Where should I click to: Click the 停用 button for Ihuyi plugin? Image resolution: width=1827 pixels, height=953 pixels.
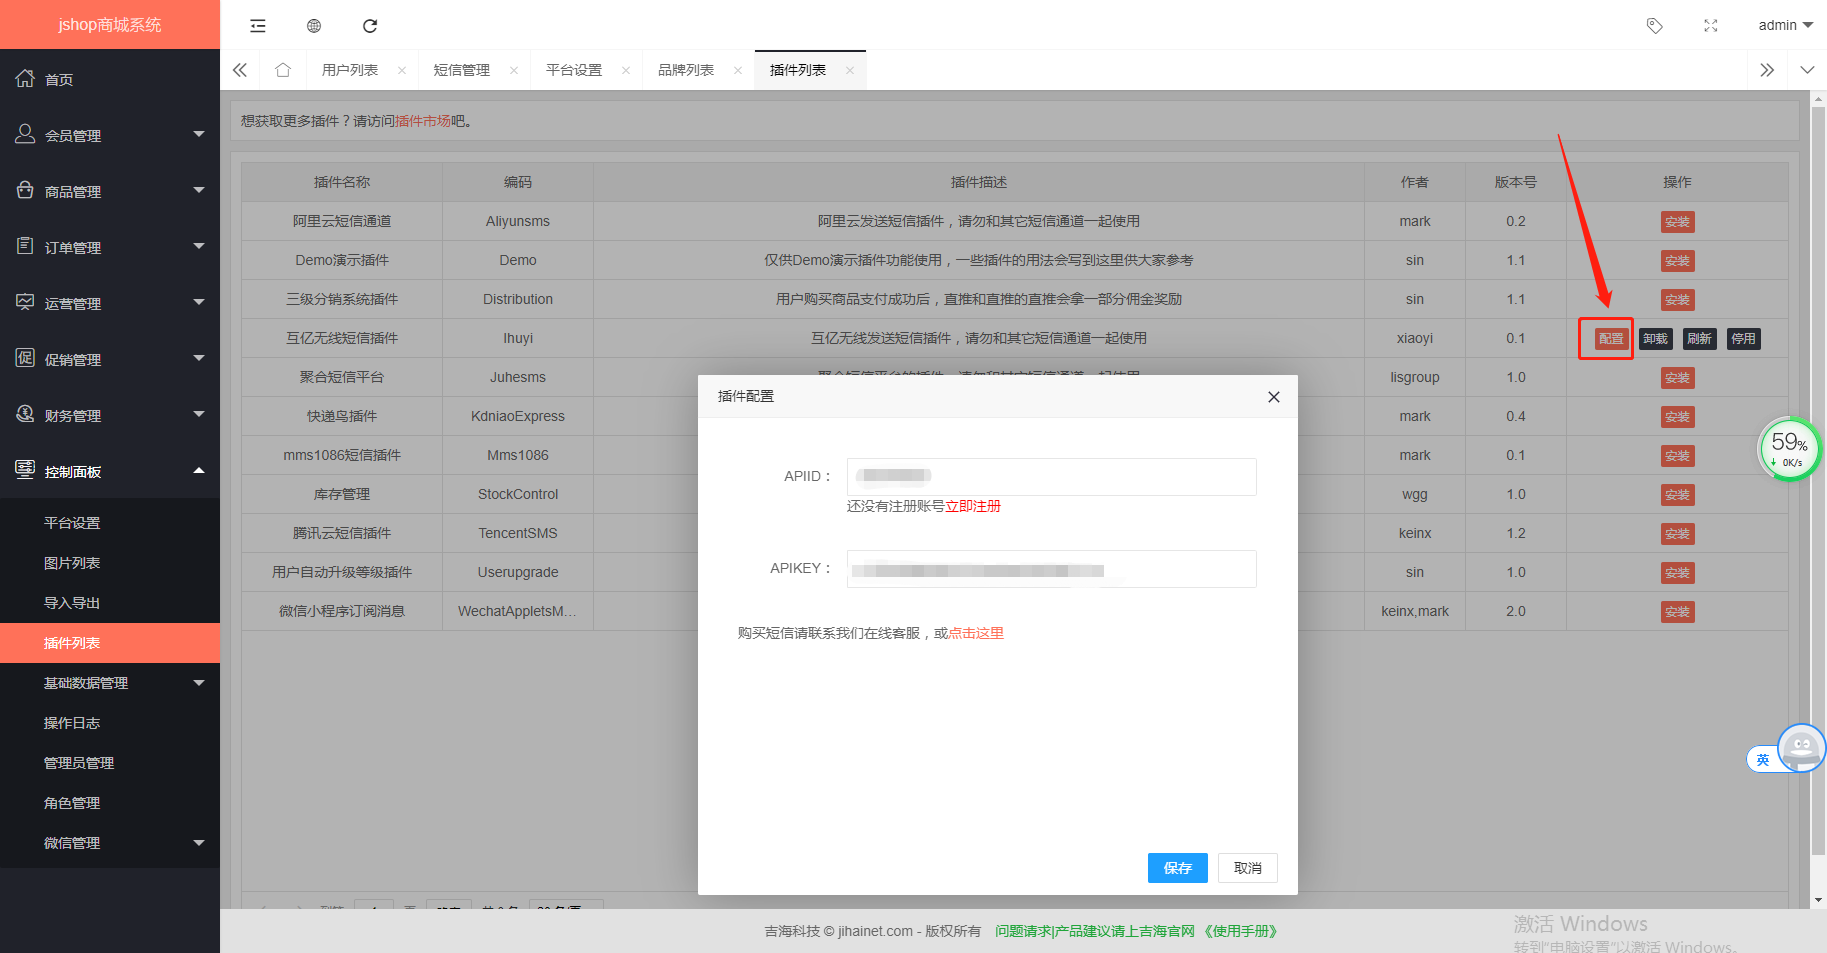(x=1743, y=339)
